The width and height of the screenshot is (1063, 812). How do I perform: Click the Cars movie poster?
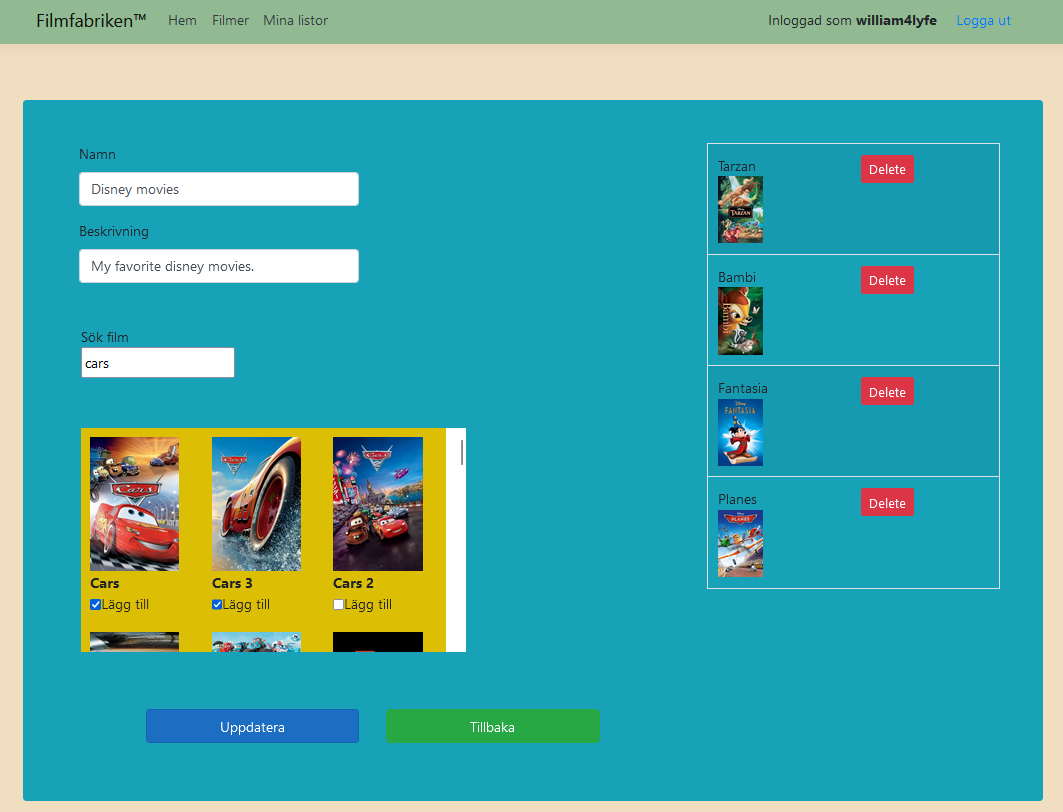pos(134,504)
